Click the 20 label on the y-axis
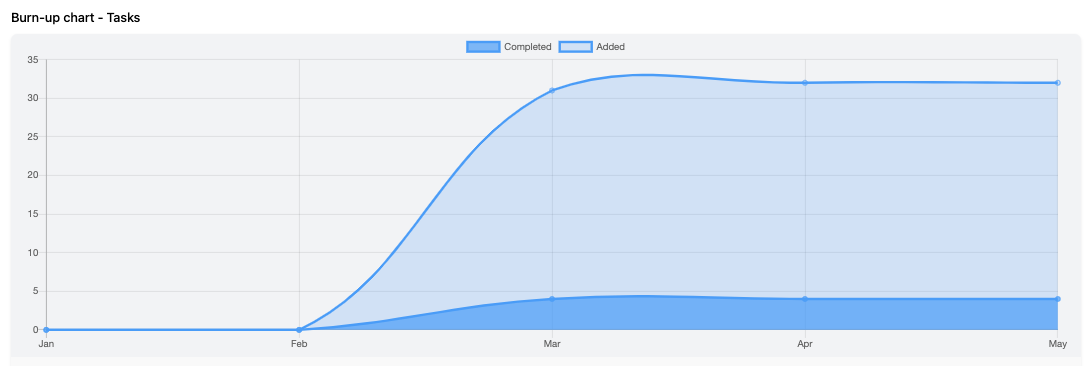 point(33,175)
